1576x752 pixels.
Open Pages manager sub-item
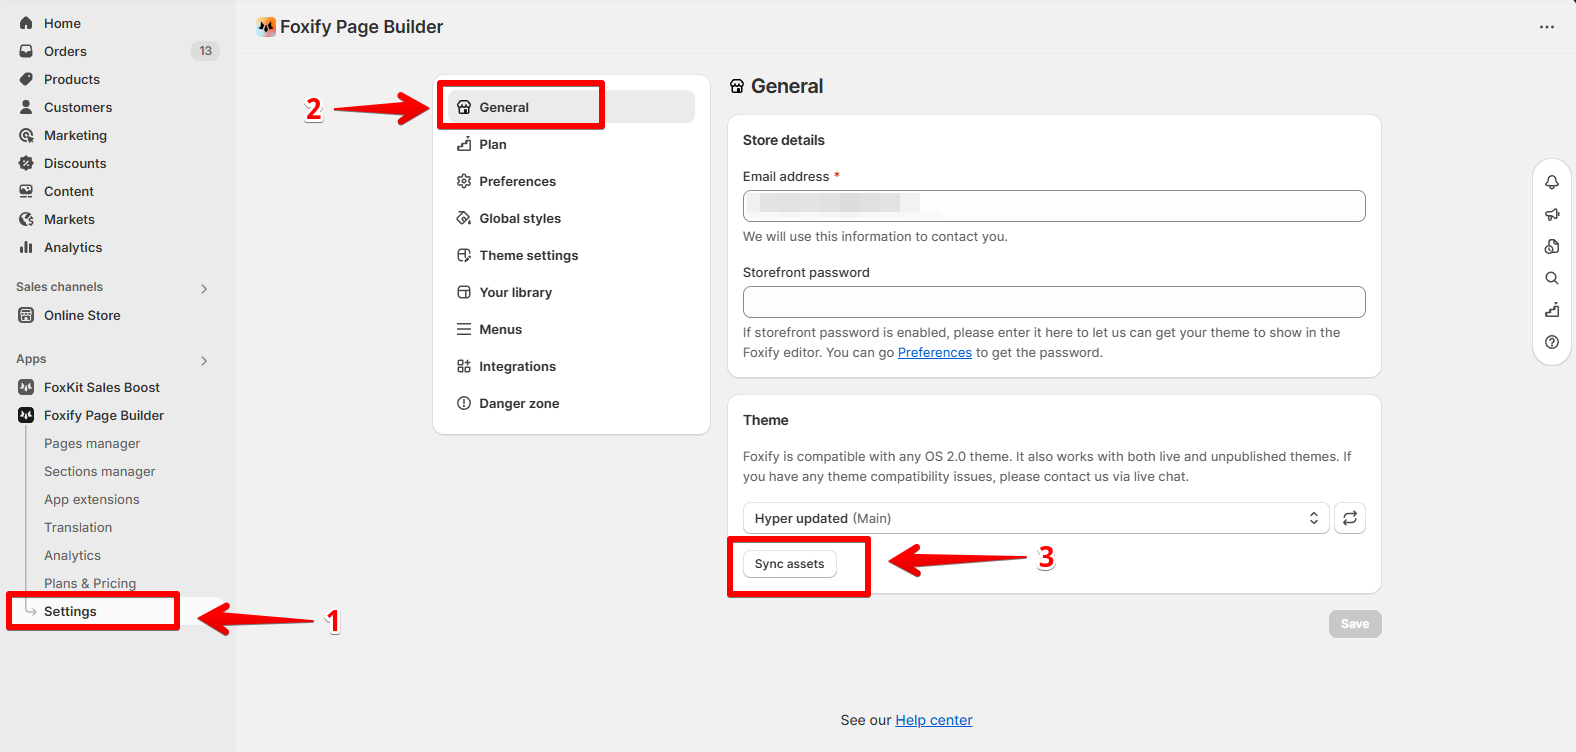coord(92,443)
